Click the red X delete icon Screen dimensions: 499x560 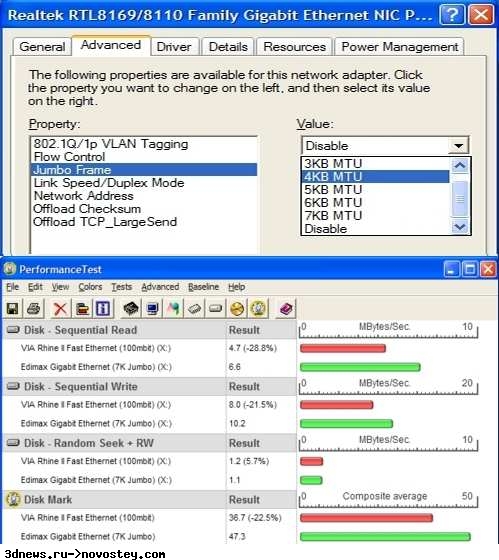(60, 309)
